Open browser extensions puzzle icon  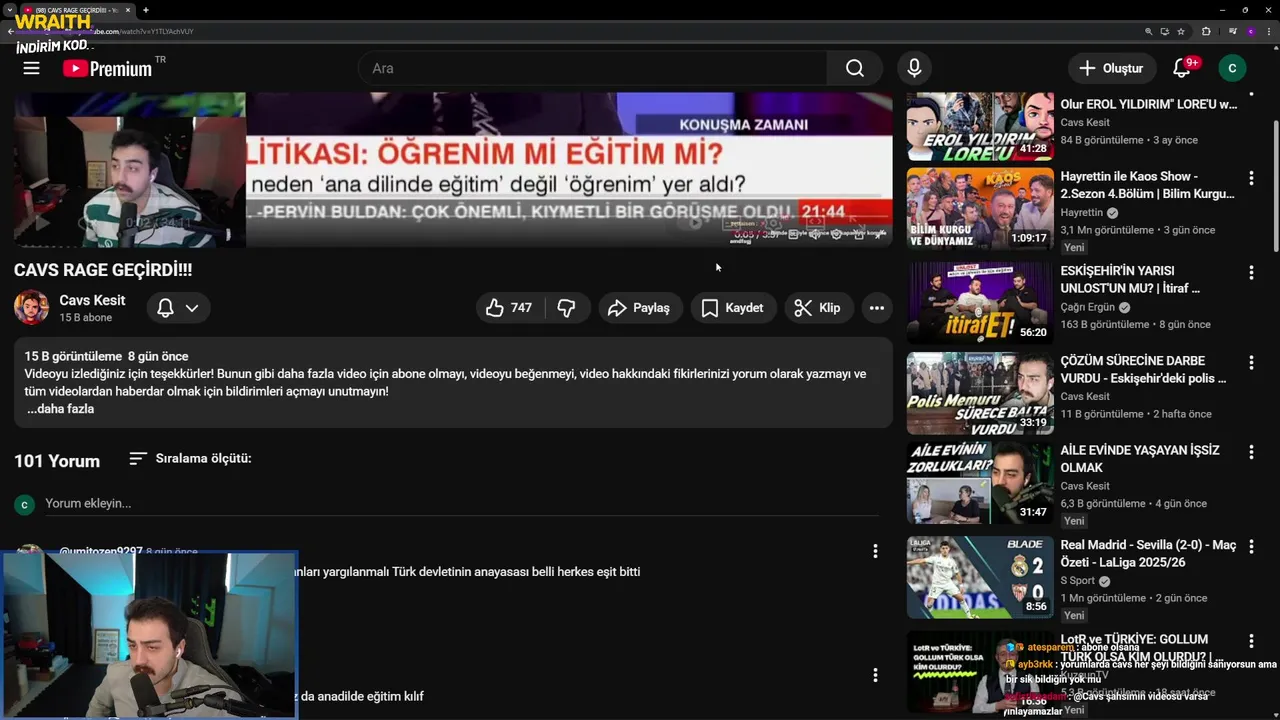[1206, 31]
